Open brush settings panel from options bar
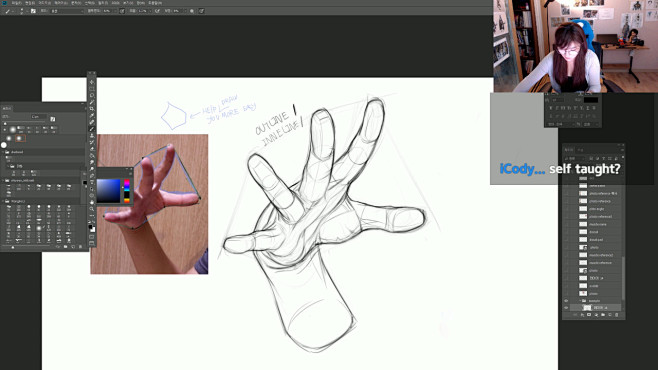This screenshot has height=370, width=658. [x=33, y=11]
